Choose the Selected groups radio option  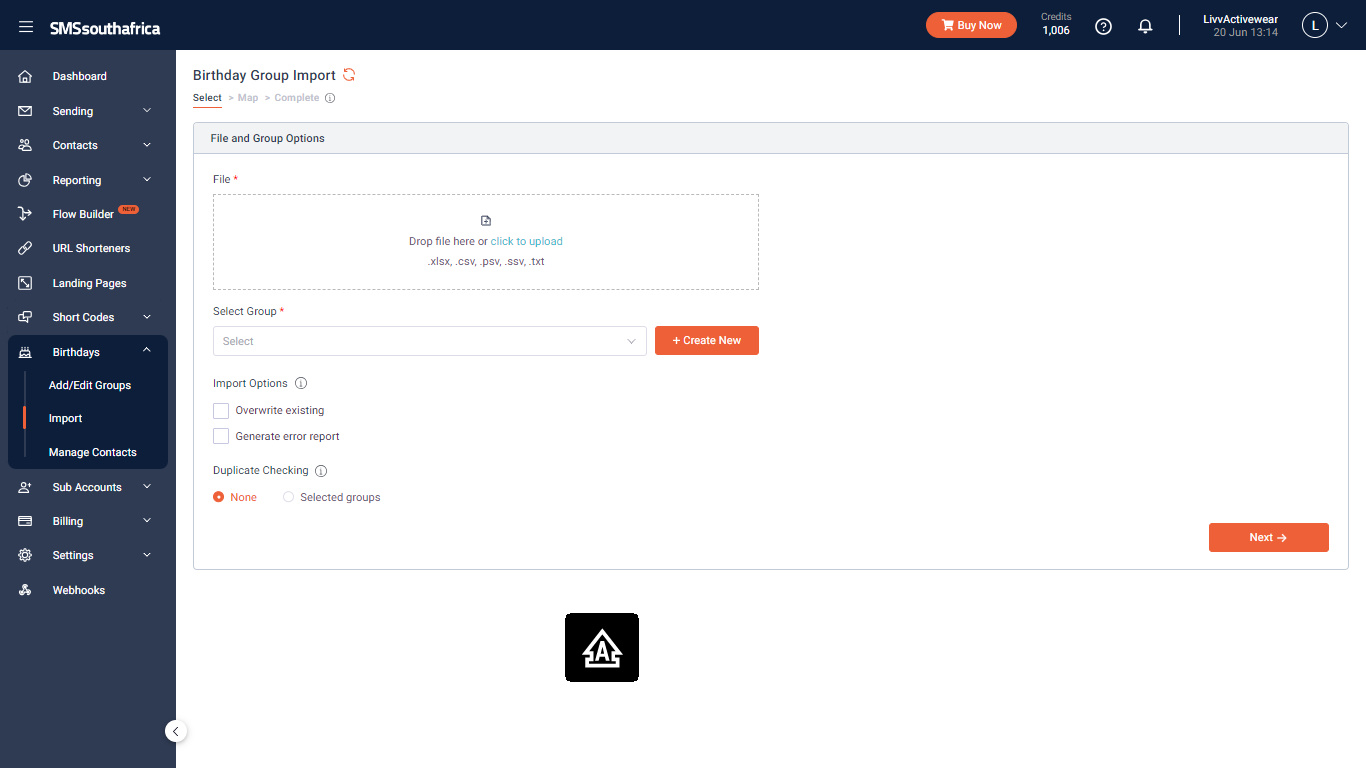tap(289, 497)
